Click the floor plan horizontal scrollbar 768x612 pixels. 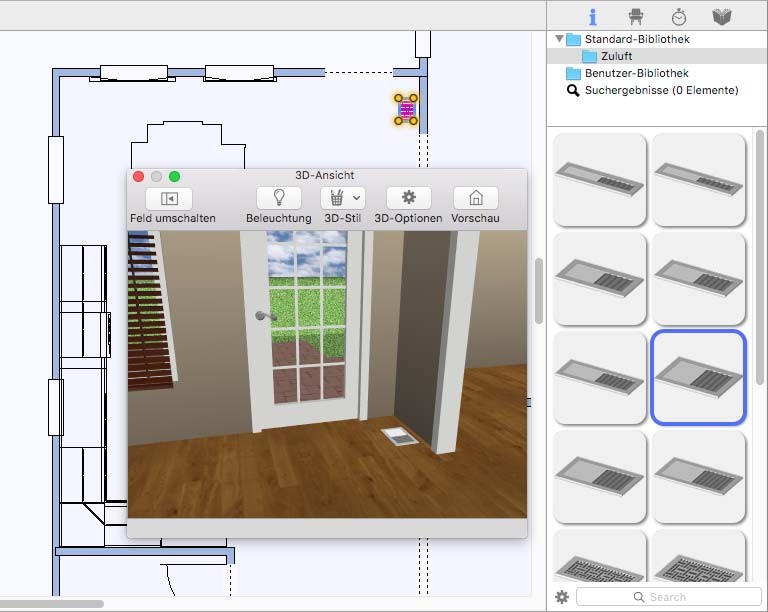(x=51, y=604)
